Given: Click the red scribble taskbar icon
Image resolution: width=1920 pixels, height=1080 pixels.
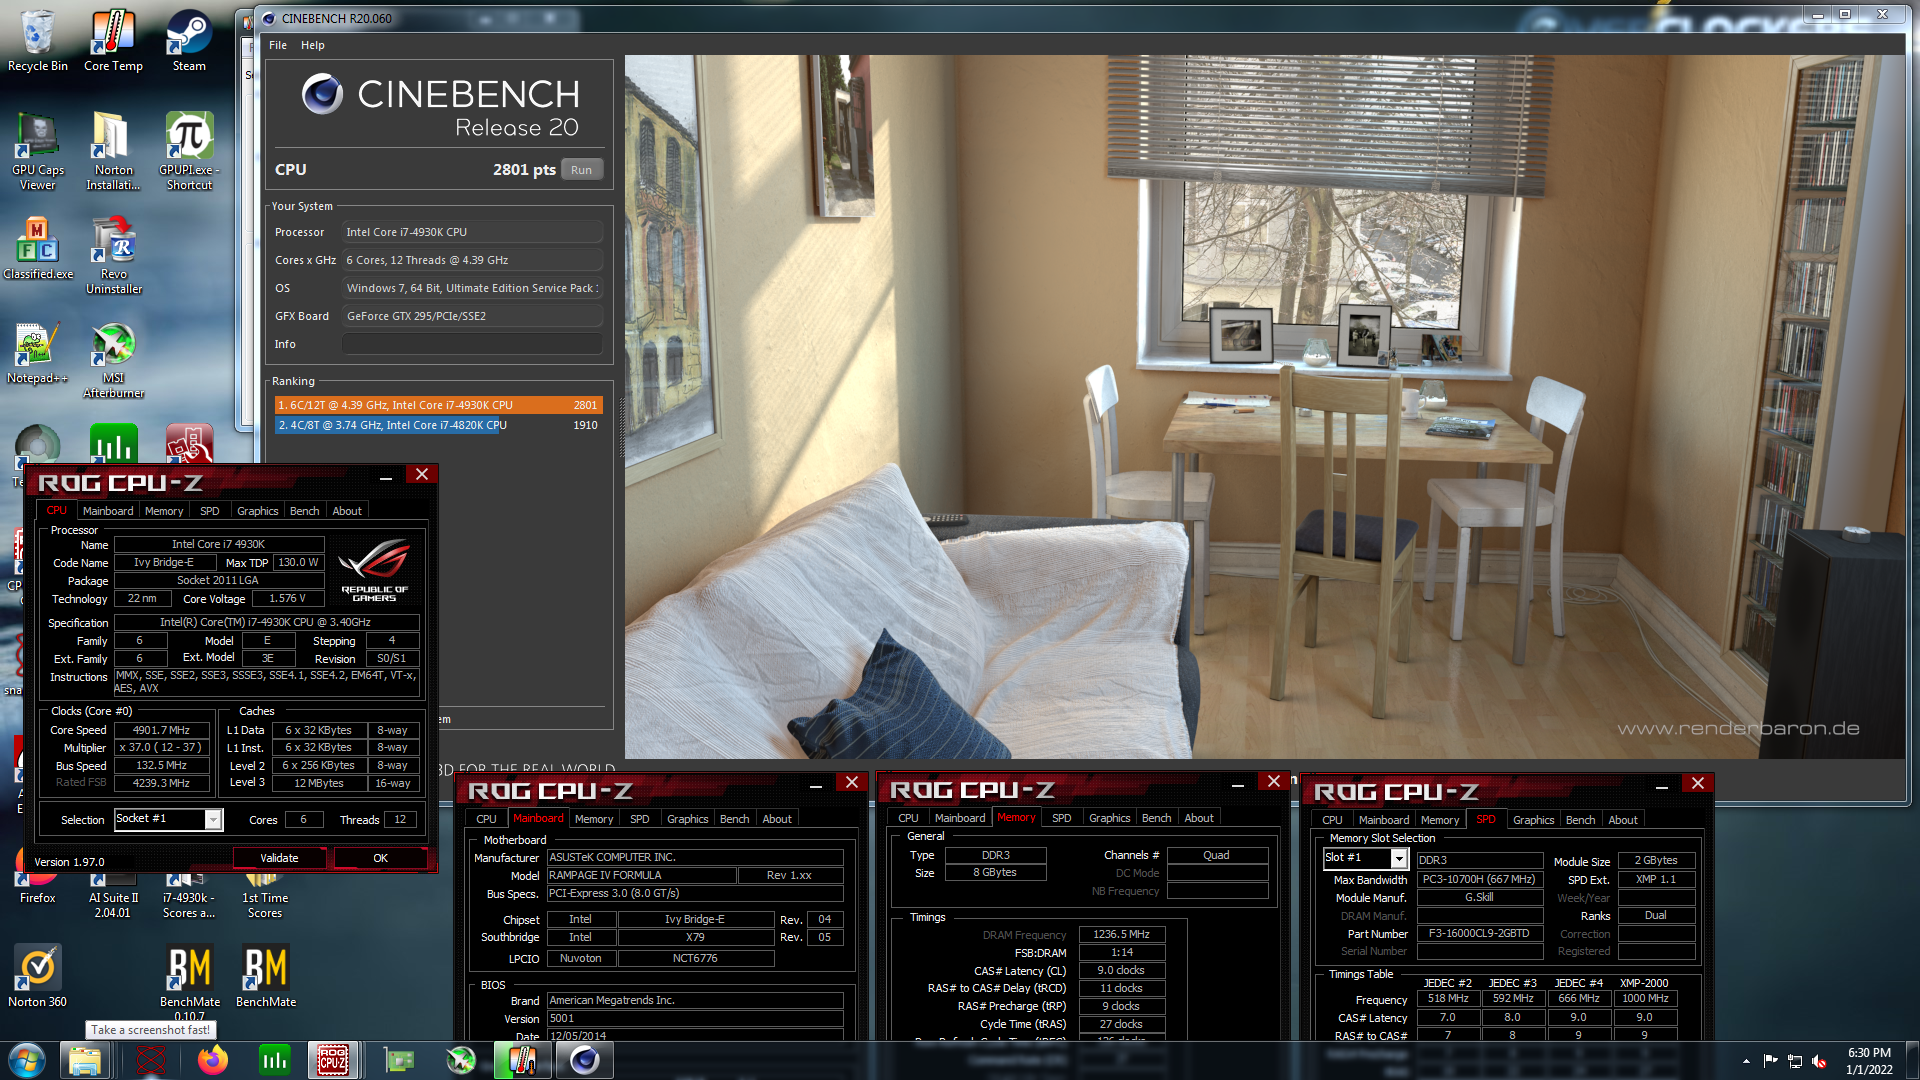Looking at the screenshot, I should [150, 1060].
